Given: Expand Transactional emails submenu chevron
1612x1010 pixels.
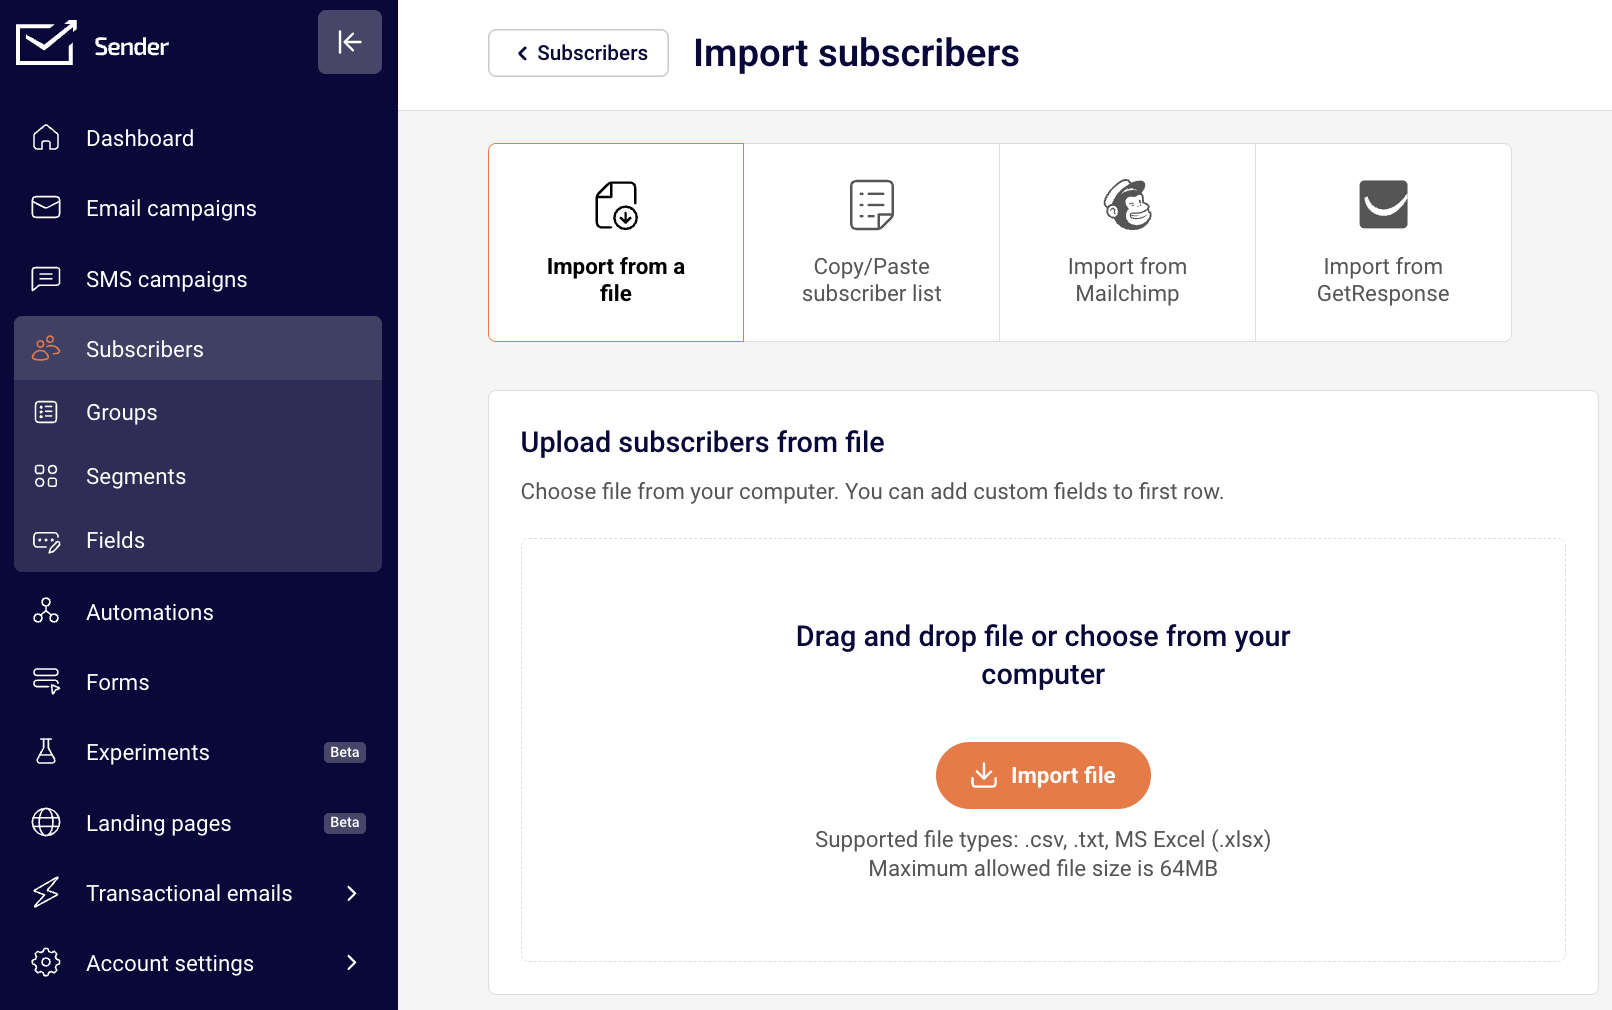Looking at the screenshot, I should coord(351,893).
